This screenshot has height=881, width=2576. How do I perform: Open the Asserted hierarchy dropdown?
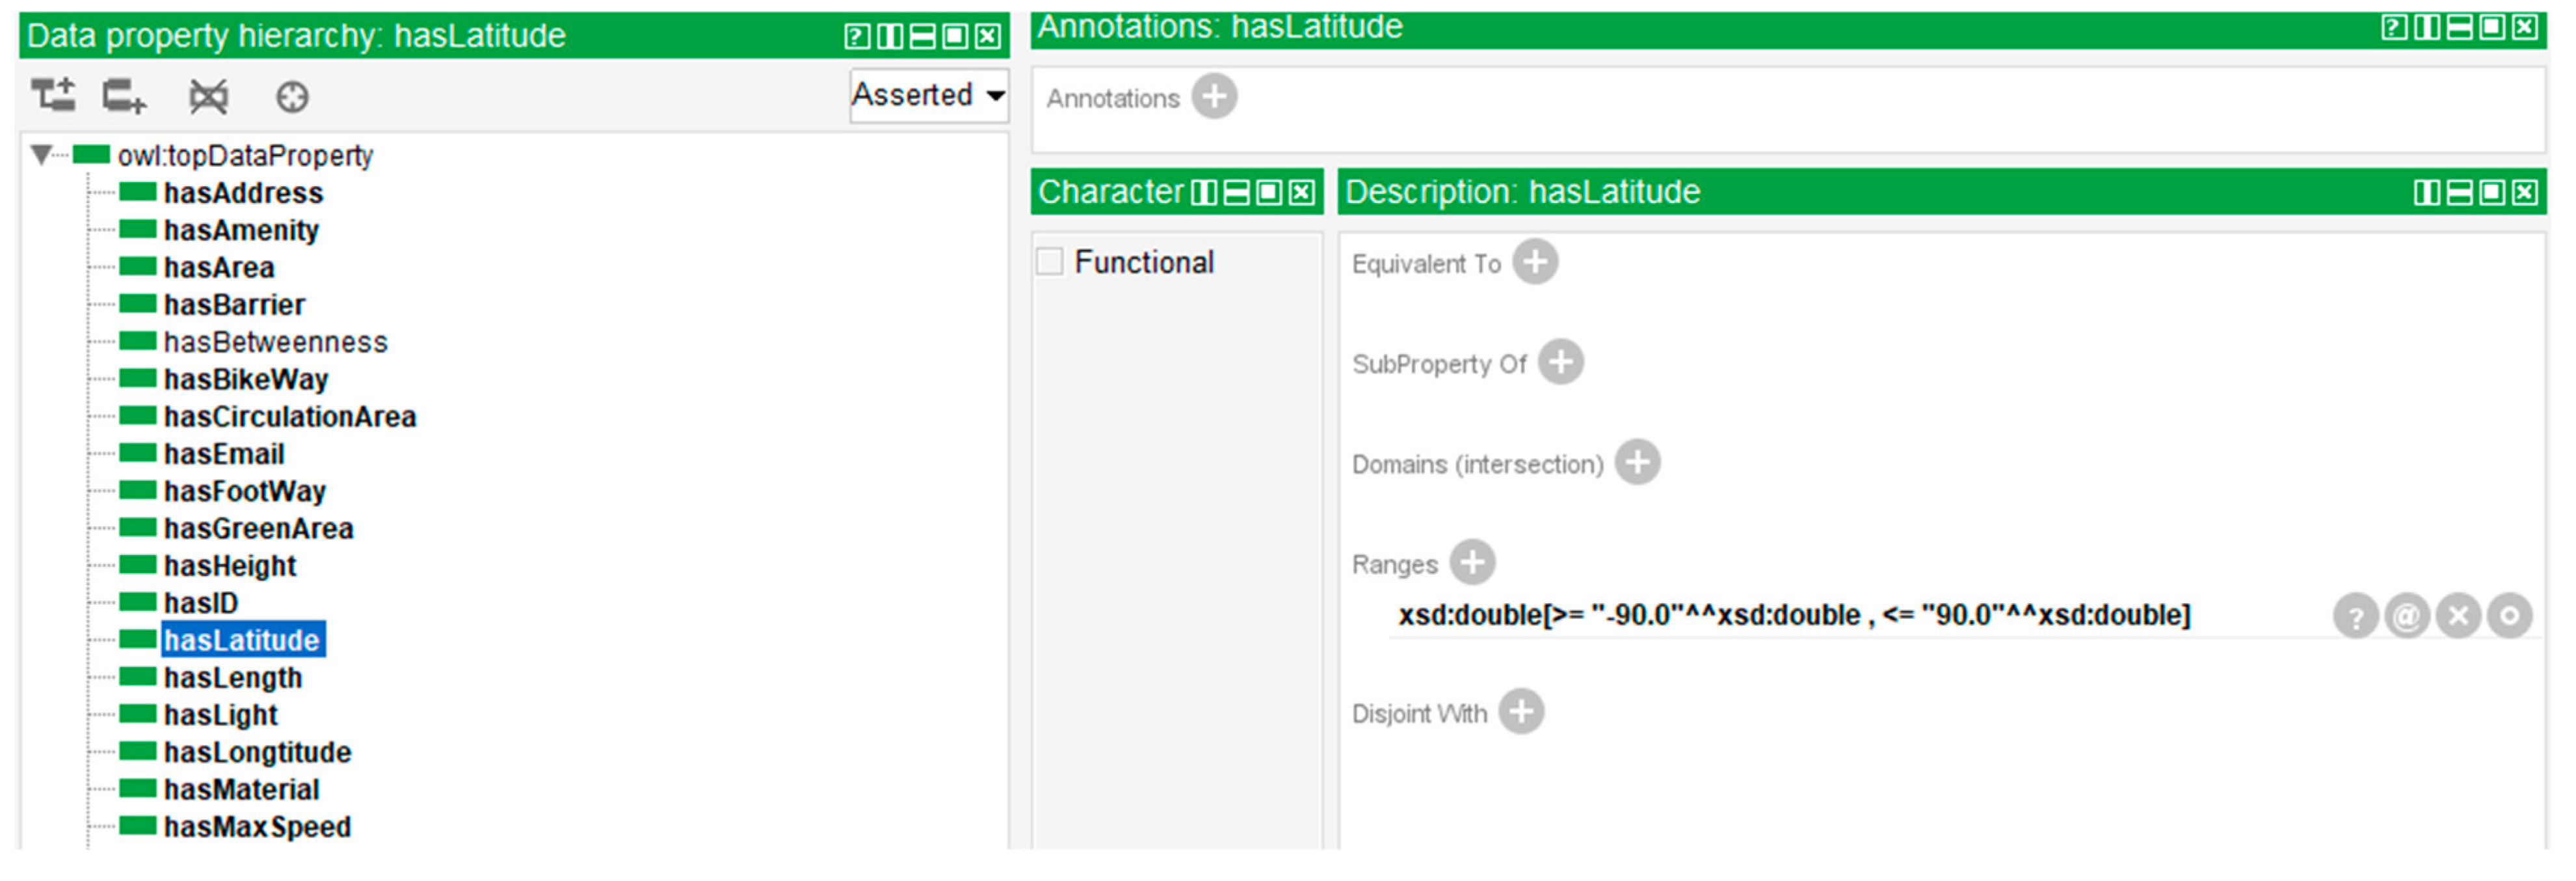pyautogui.click(x=928, y=95)
